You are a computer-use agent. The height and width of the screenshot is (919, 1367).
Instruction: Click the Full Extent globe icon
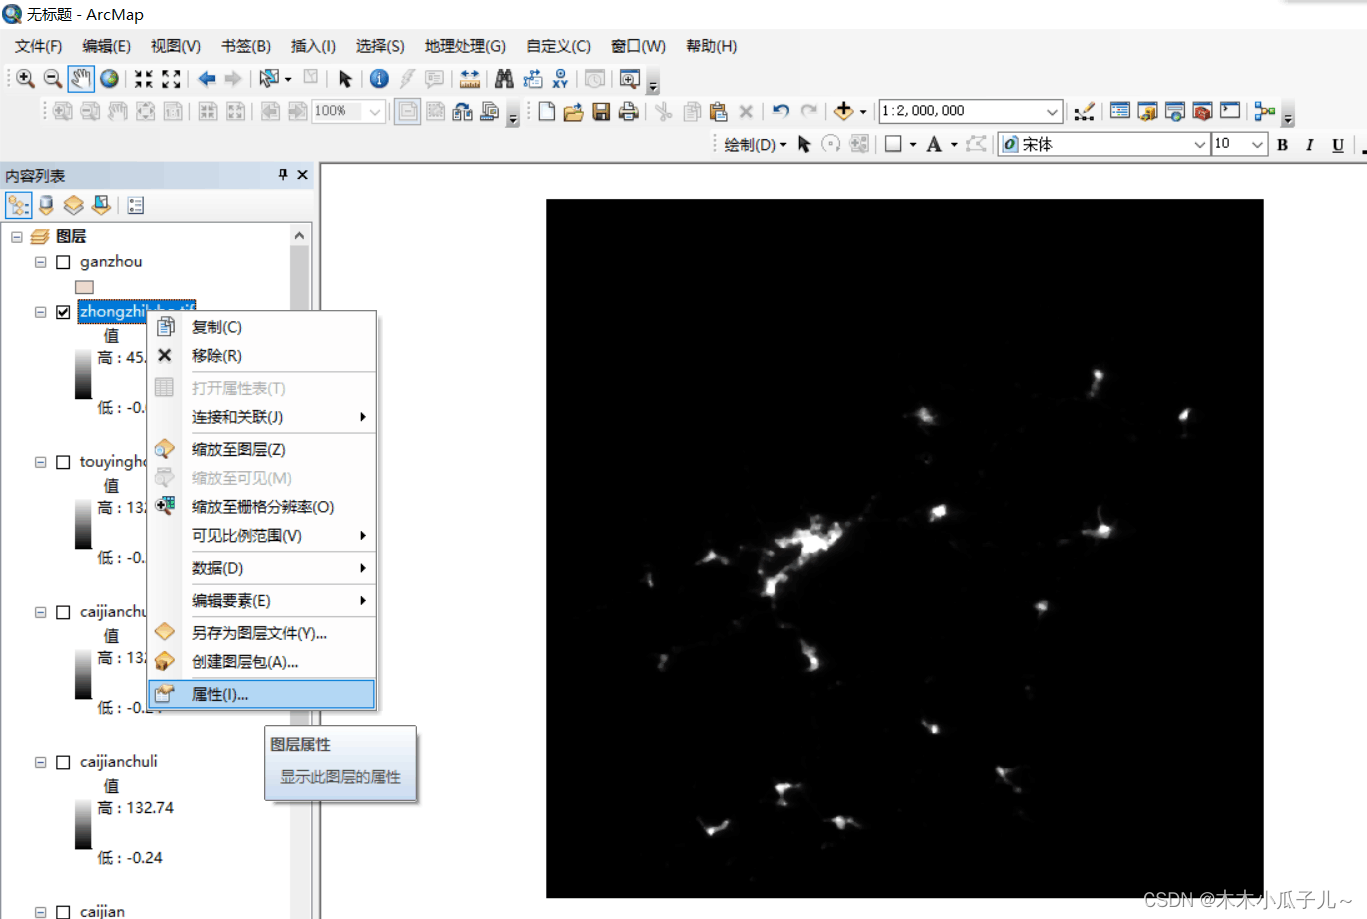[109, 79]
